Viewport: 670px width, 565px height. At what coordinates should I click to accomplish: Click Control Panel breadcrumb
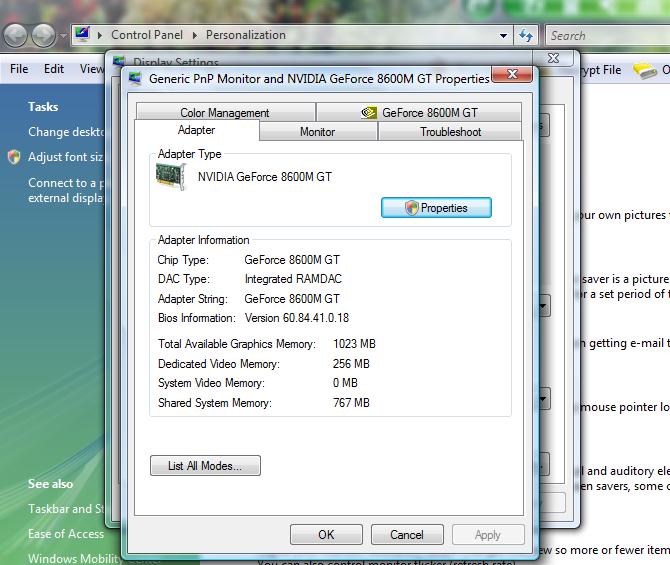coord(147,35)
